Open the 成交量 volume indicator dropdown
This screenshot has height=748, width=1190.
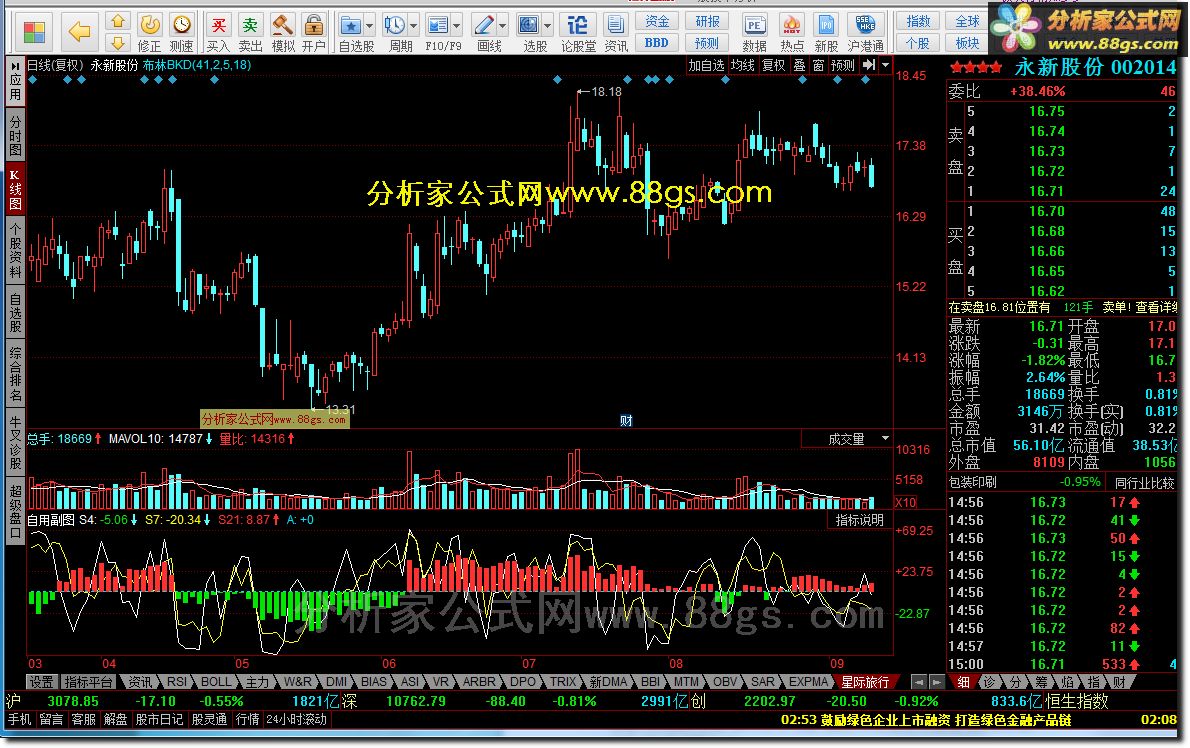[x=885, y=438]
